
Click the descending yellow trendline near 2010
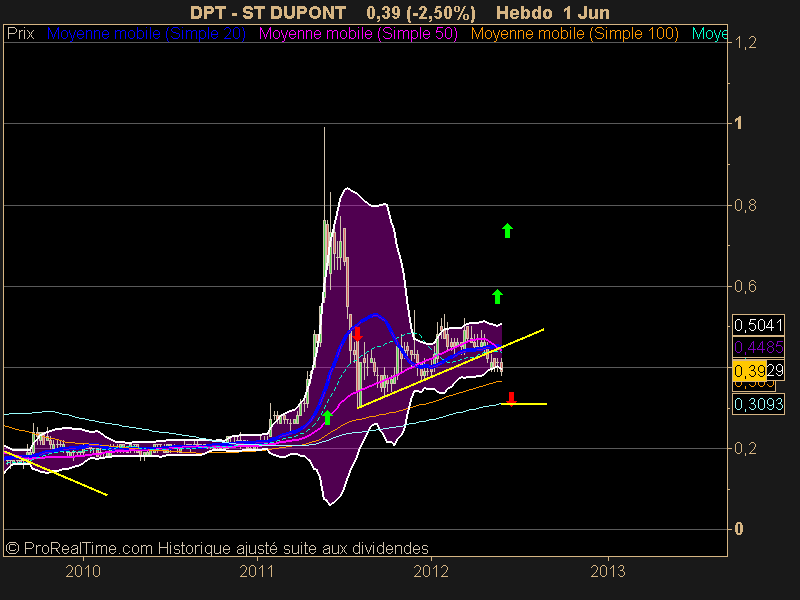[x=56, y=473]
